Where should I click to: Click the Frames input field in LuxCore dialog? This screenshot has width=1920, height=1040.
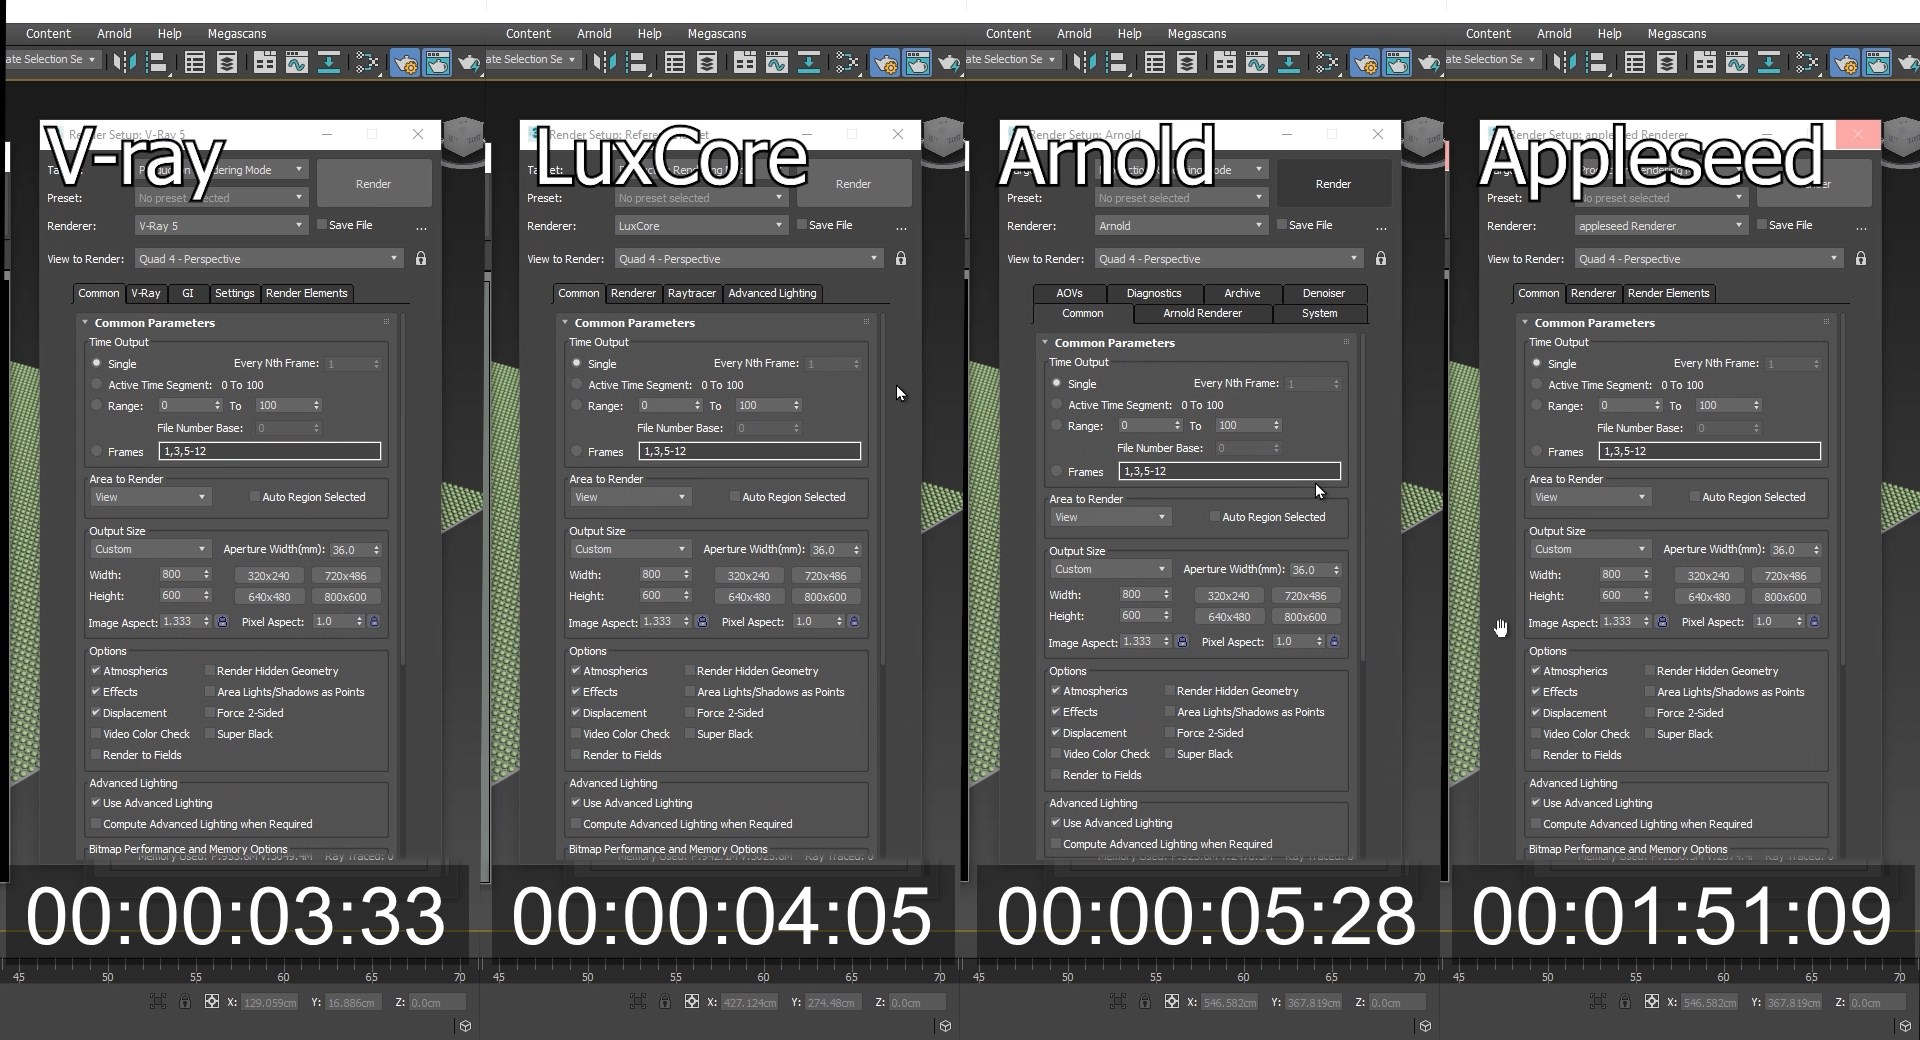[749, 451]
